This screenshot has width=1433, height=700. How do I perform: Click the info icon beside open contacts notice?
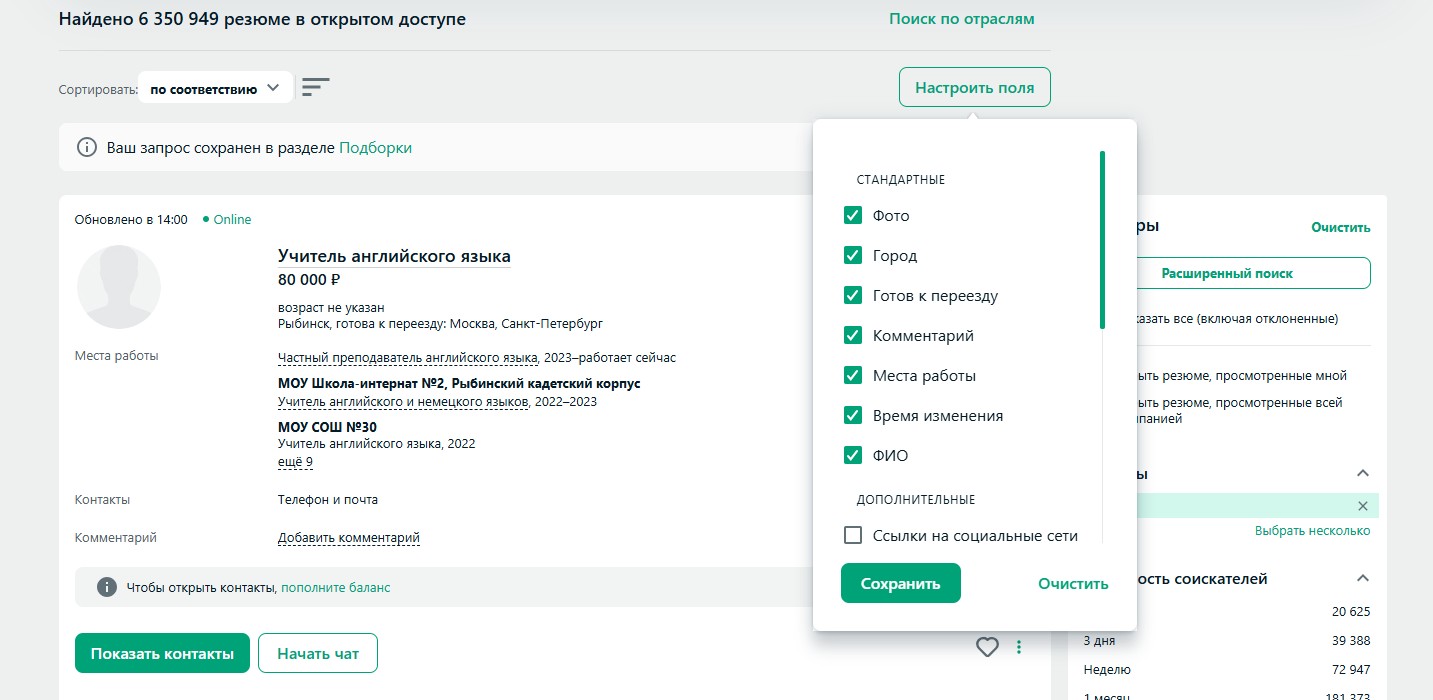[x=106, y=587]
